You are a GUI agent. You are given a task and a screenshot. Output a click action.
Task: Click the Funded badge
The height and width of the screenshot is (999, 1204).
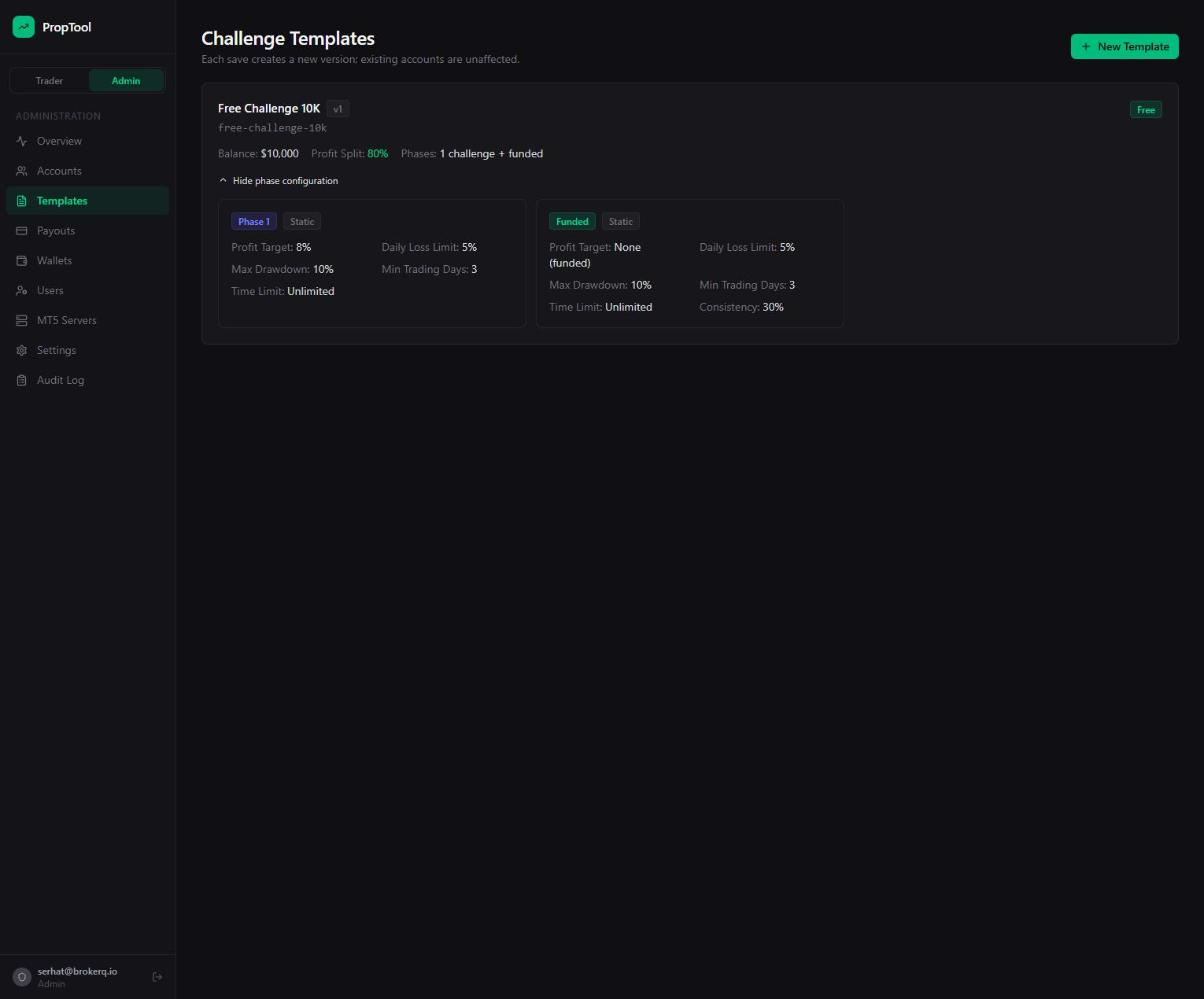pyautogui.click(x=572, y=222)
